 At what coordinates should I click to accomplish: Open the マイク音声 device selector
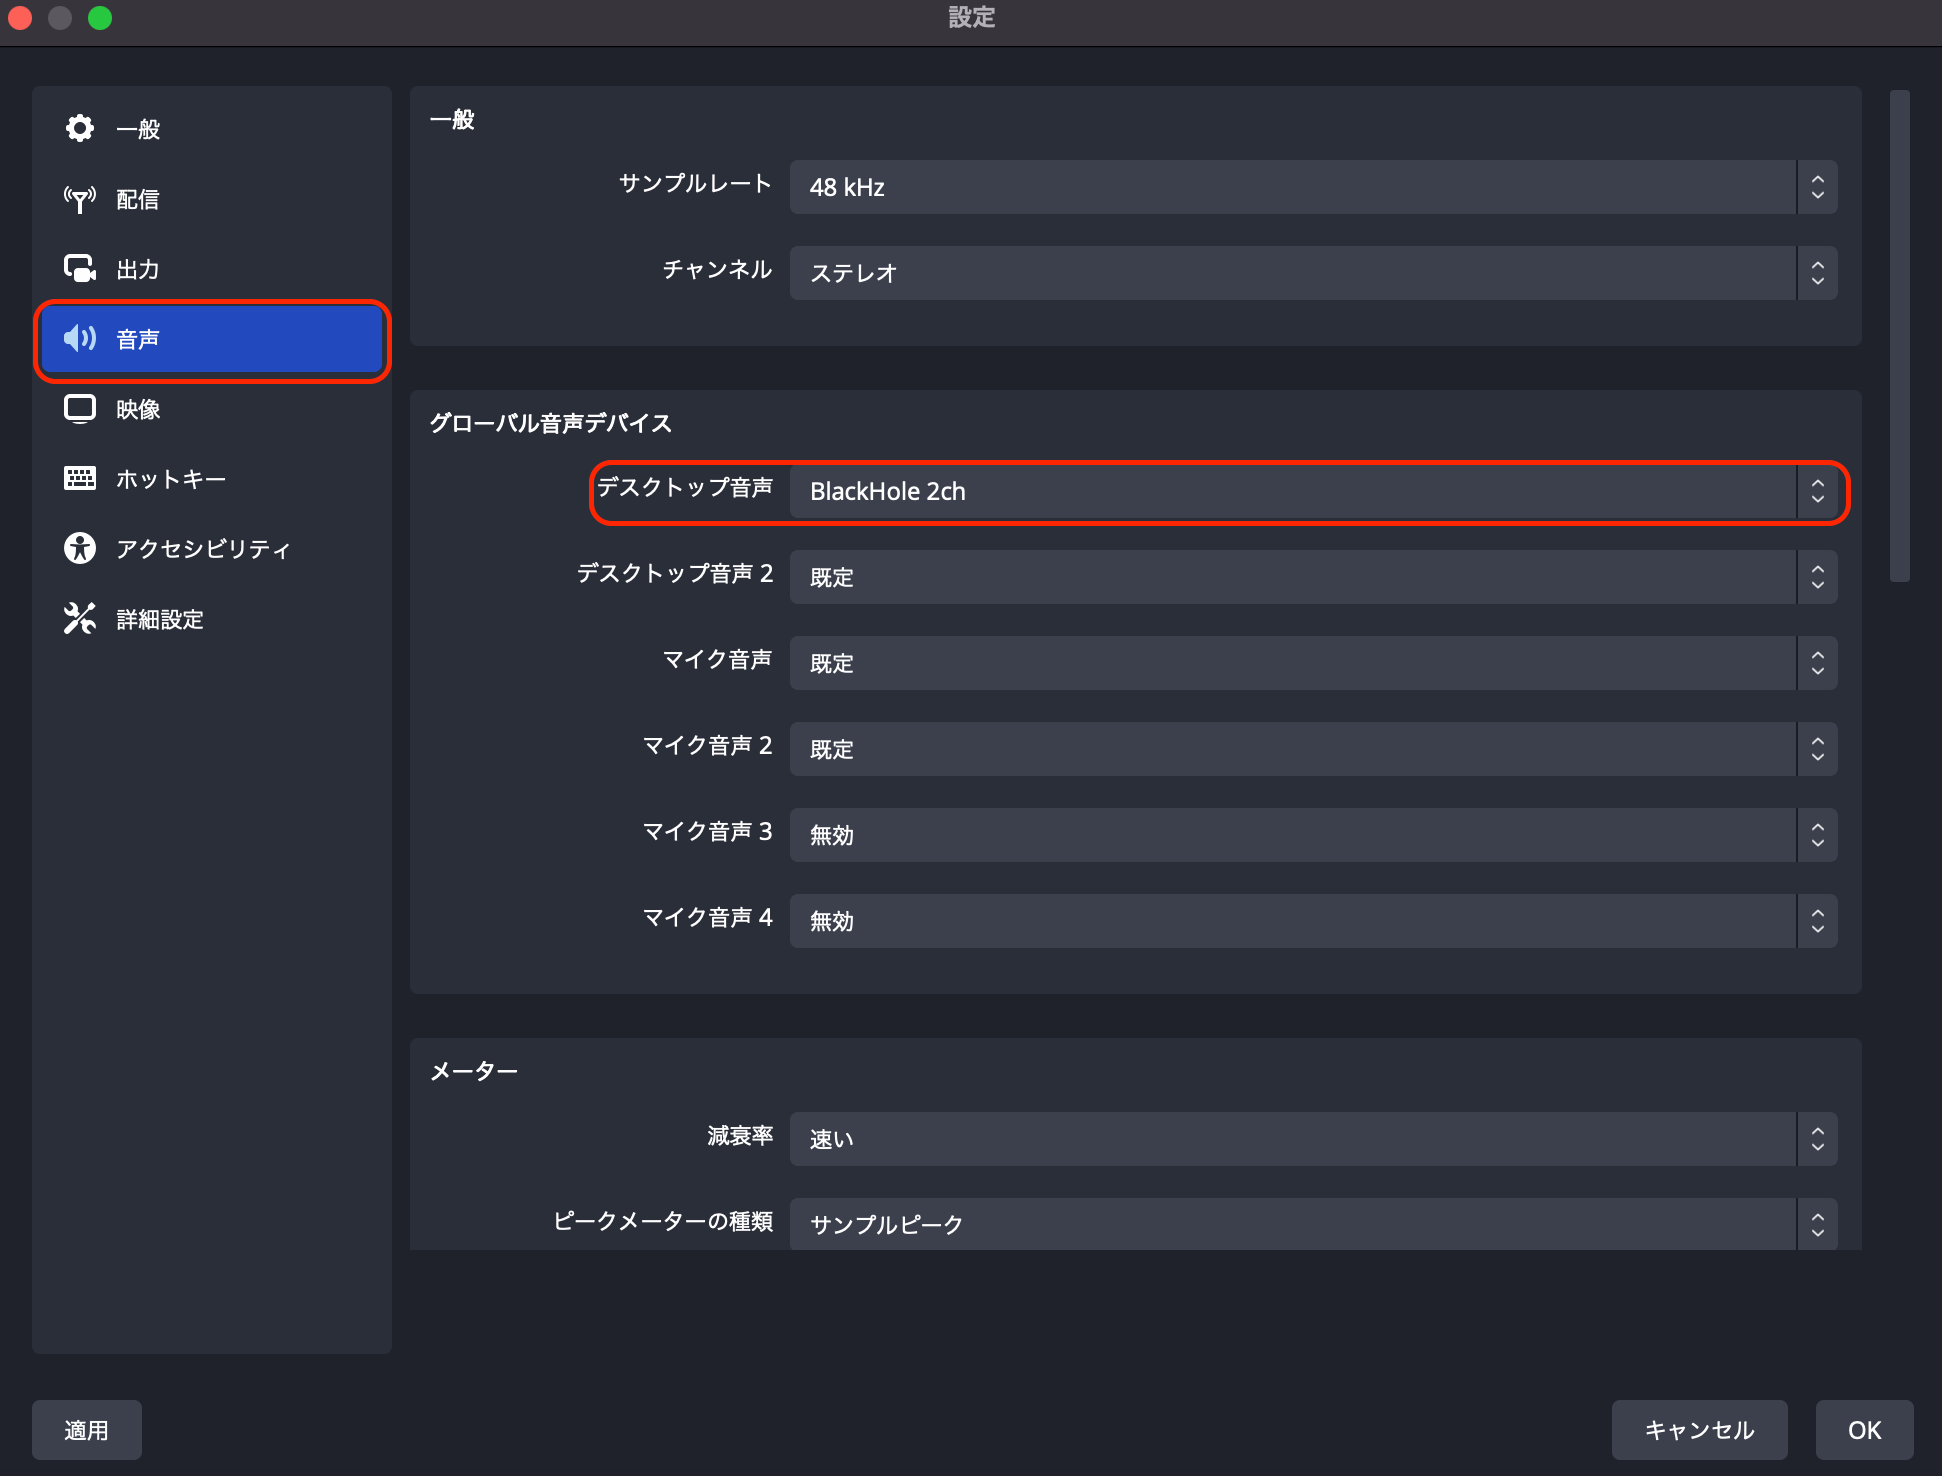pyautogui.click(x=1310, y=663)
